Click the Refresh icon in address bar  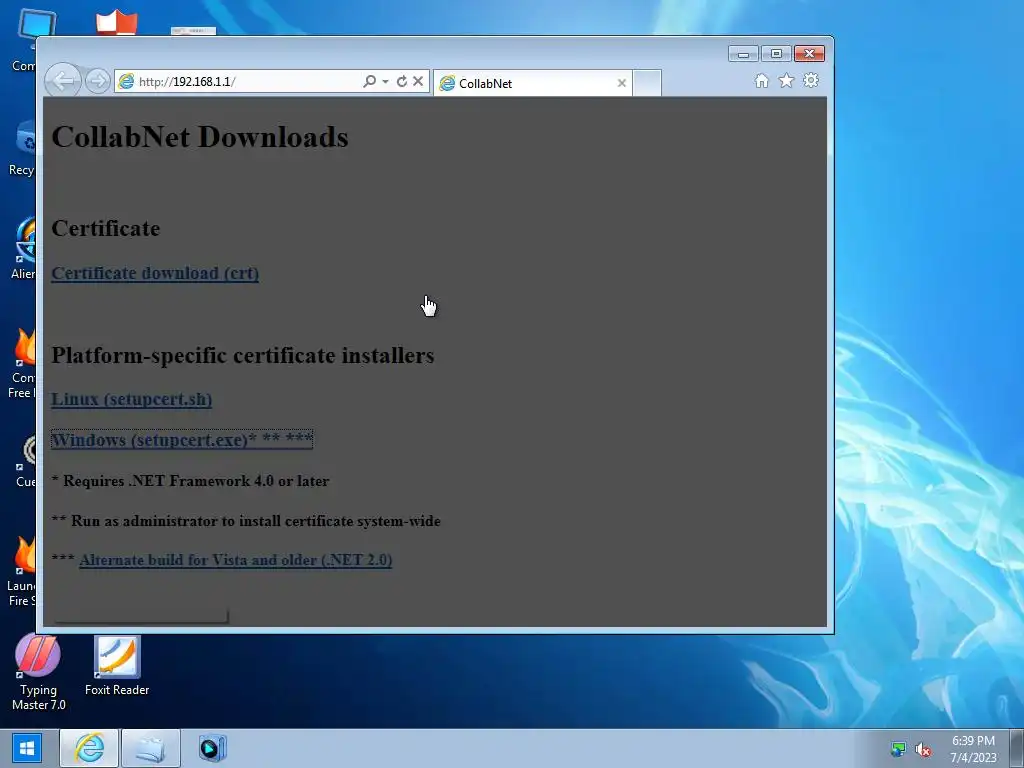(402, 81)
